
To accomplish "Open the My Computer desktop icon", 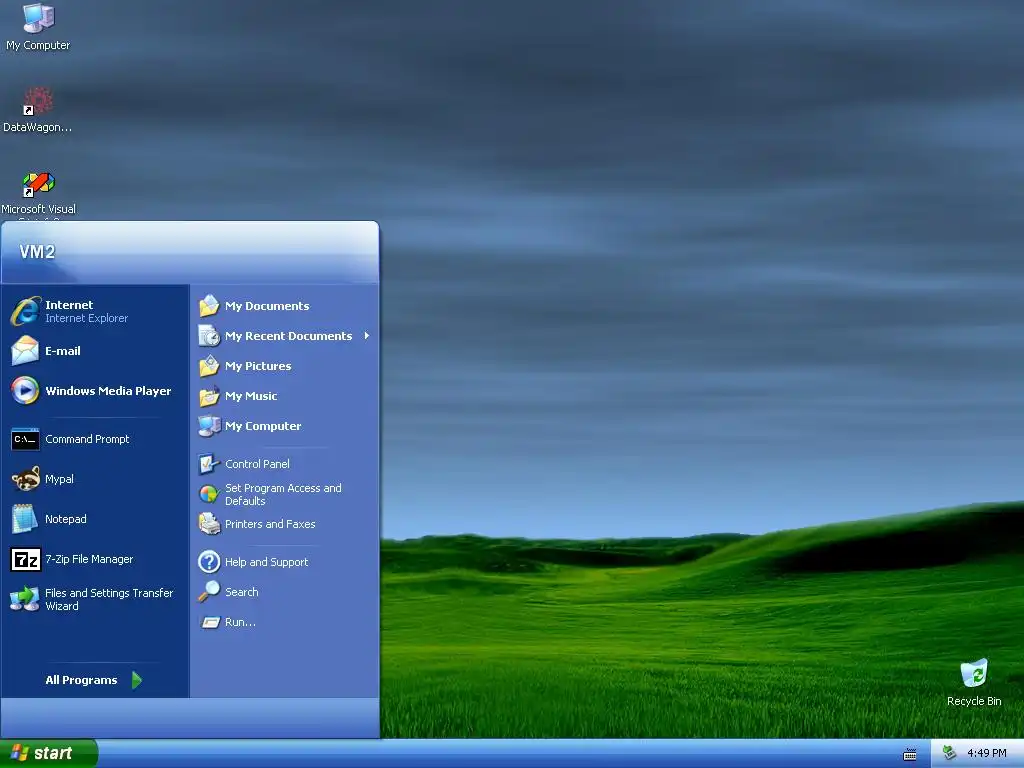I will [38, 18].
